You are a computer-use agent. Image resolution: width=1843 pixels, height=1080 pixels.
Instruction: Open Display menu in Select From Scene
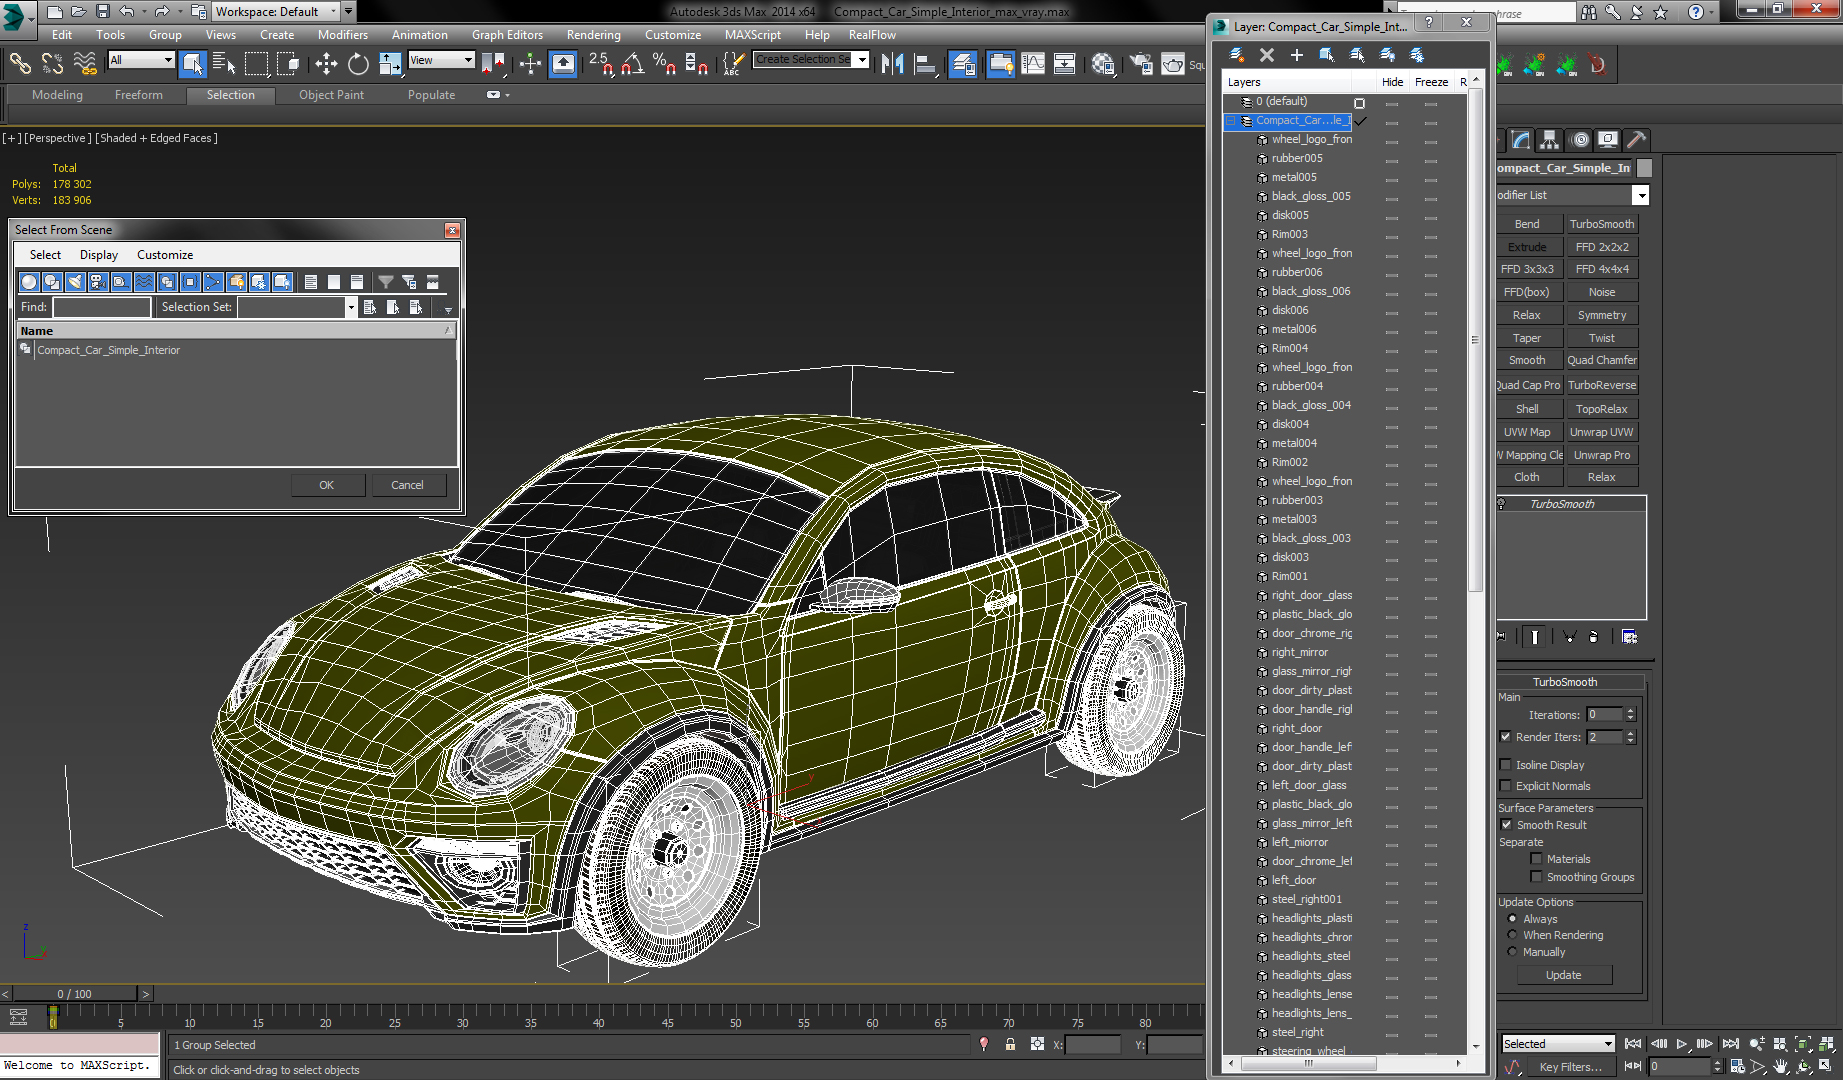tap(99, 255)
